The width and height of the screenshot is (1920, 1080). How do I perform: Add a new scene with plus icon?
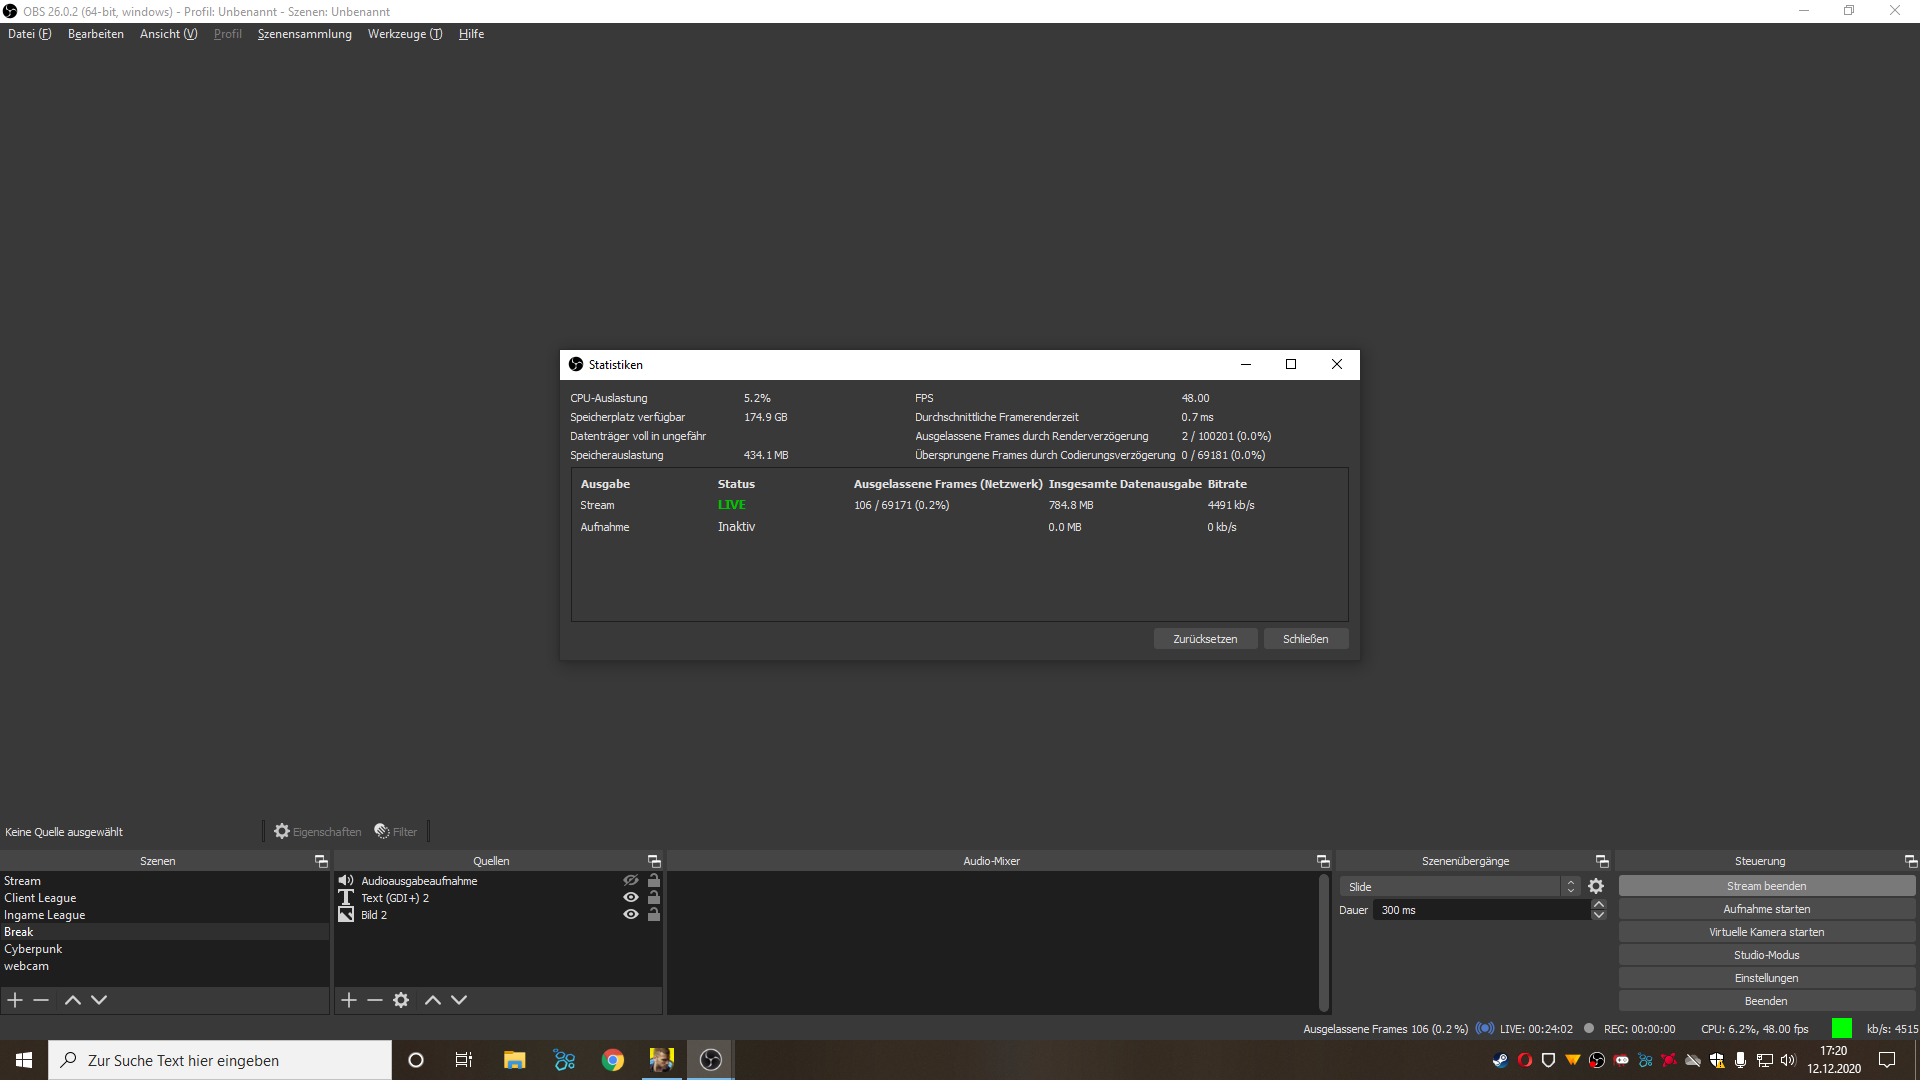[x=15, y=1000]
